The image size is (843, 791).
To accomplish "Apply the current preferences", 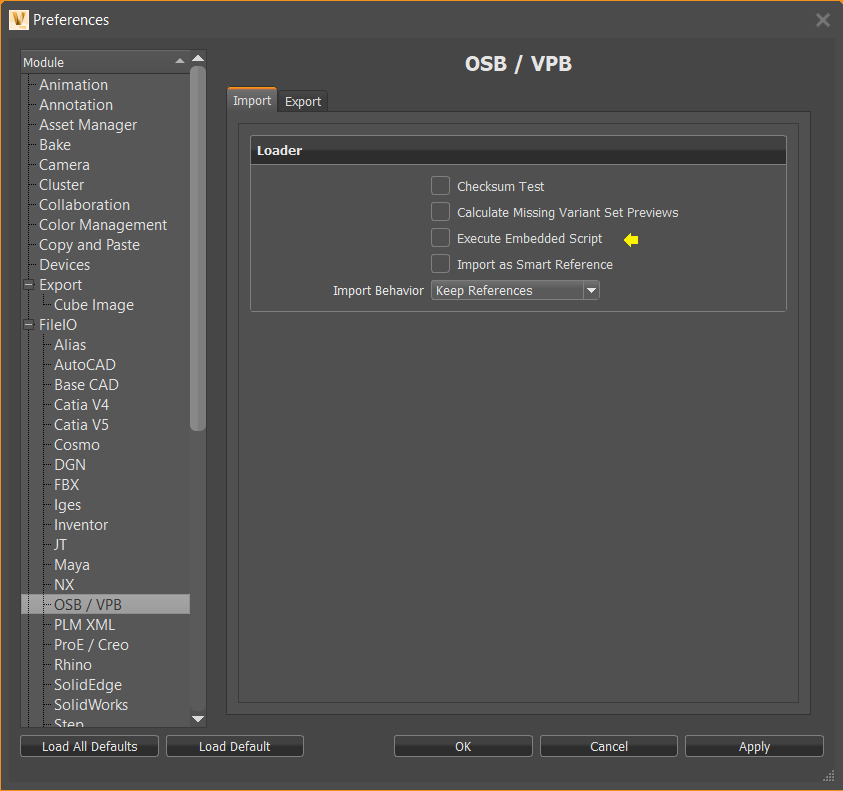I will (753, 746).
